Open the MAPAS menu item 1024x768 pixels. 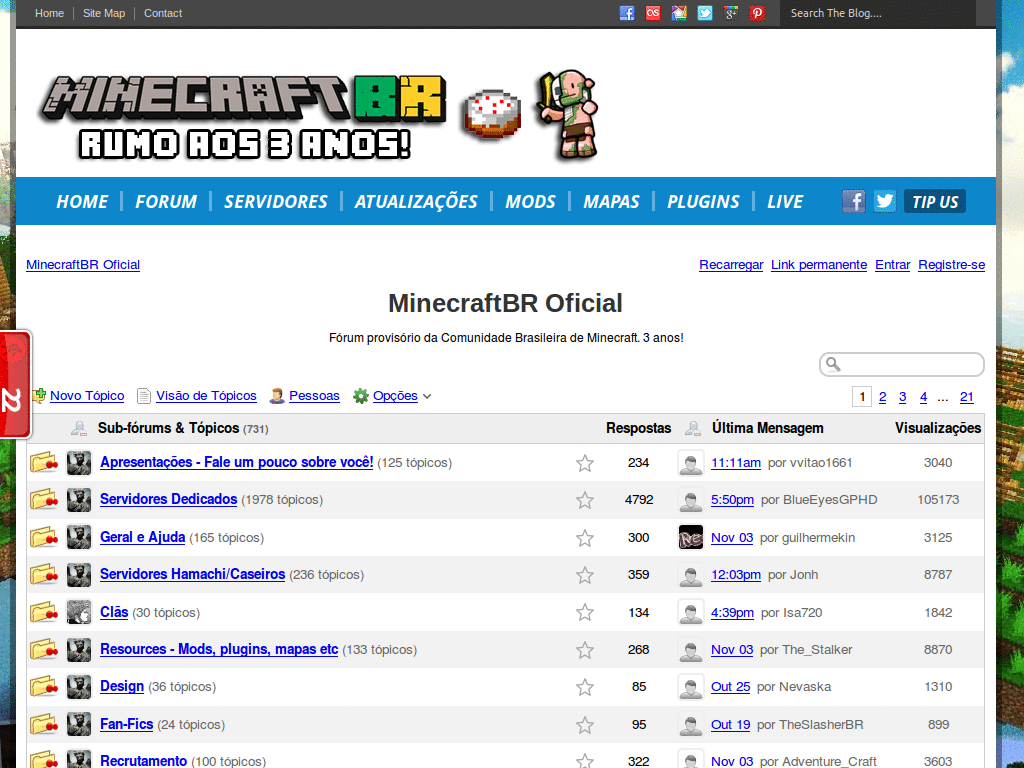pyautogui.click(x=611, y=202)
